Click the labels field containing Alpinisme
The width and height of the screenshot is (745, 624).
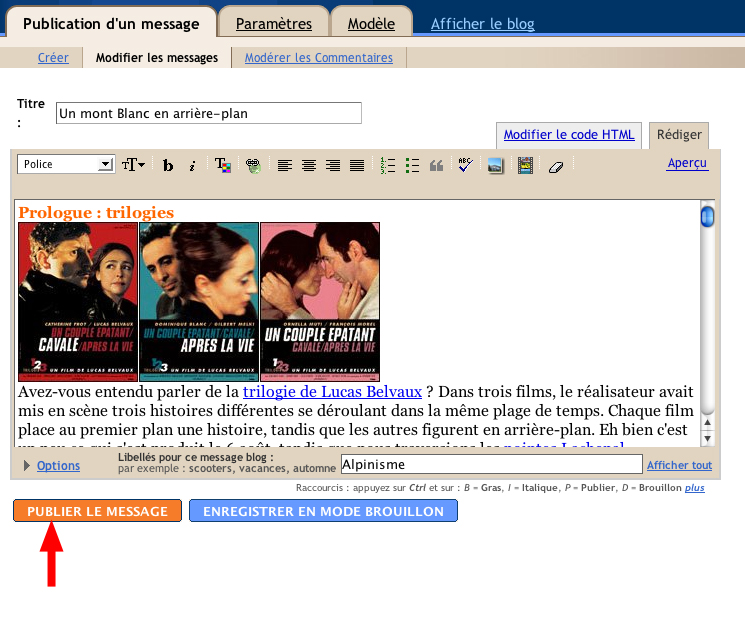point(492,464)
